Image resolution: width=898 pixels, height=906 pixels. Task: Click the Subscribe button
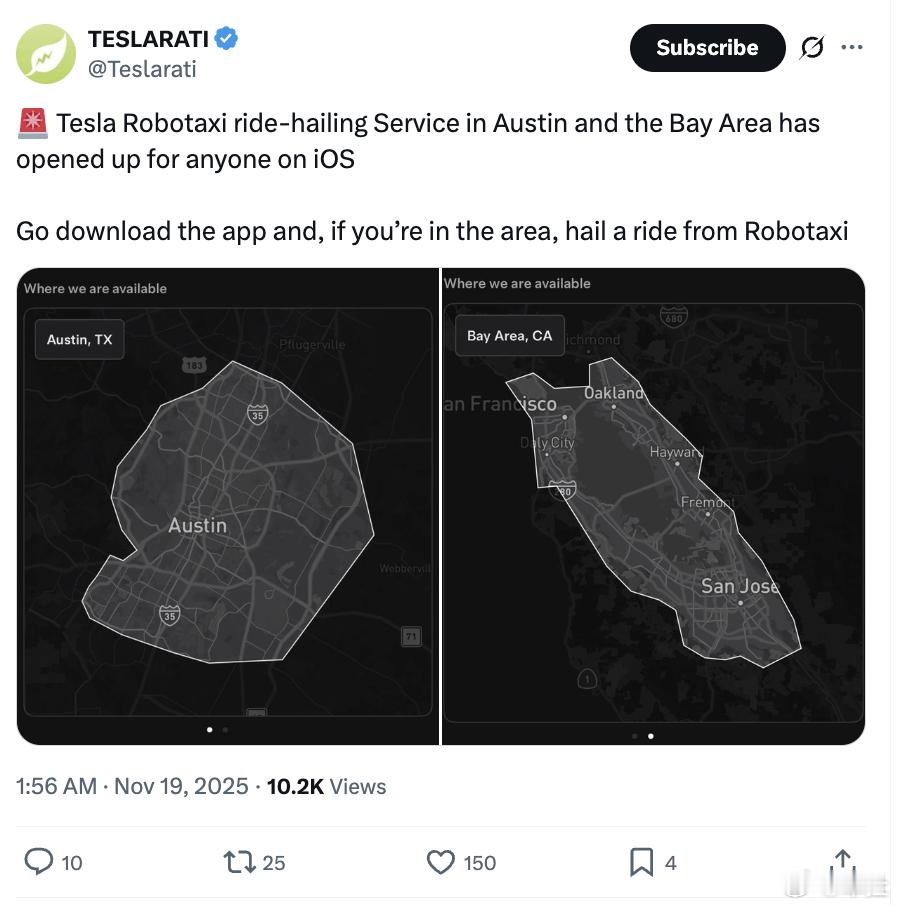707,48
